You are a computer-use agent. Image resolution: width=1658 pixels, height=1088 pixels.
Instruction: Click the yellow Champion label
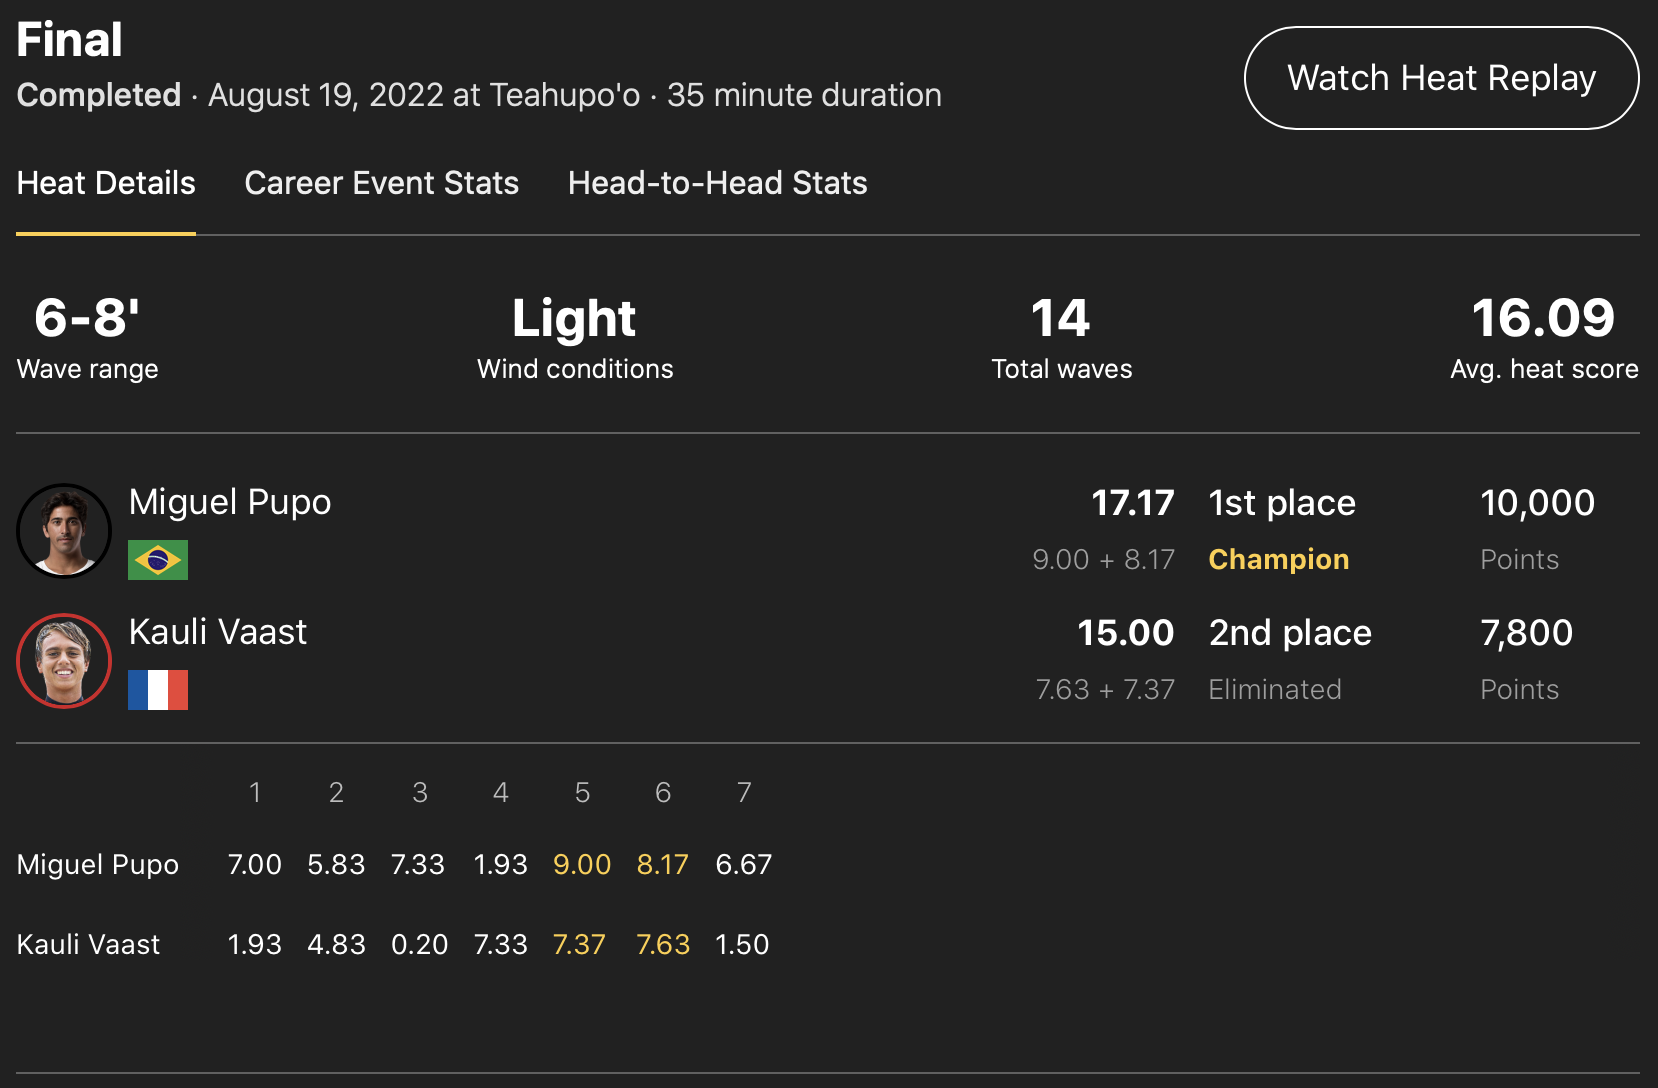[1278, 559]
